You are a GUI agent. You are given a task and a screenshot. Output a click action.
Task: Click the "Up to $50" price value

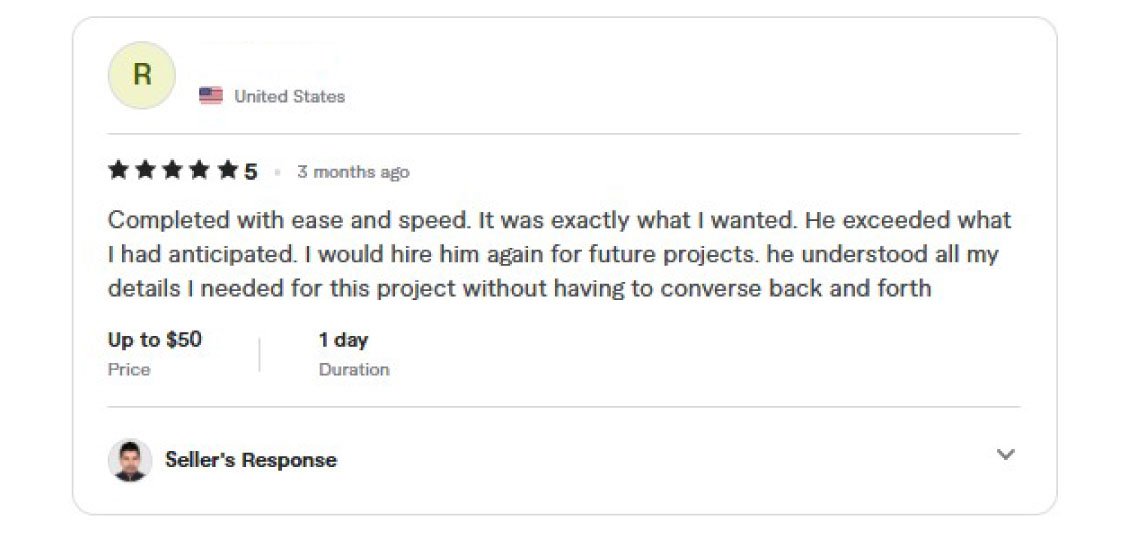155,339
